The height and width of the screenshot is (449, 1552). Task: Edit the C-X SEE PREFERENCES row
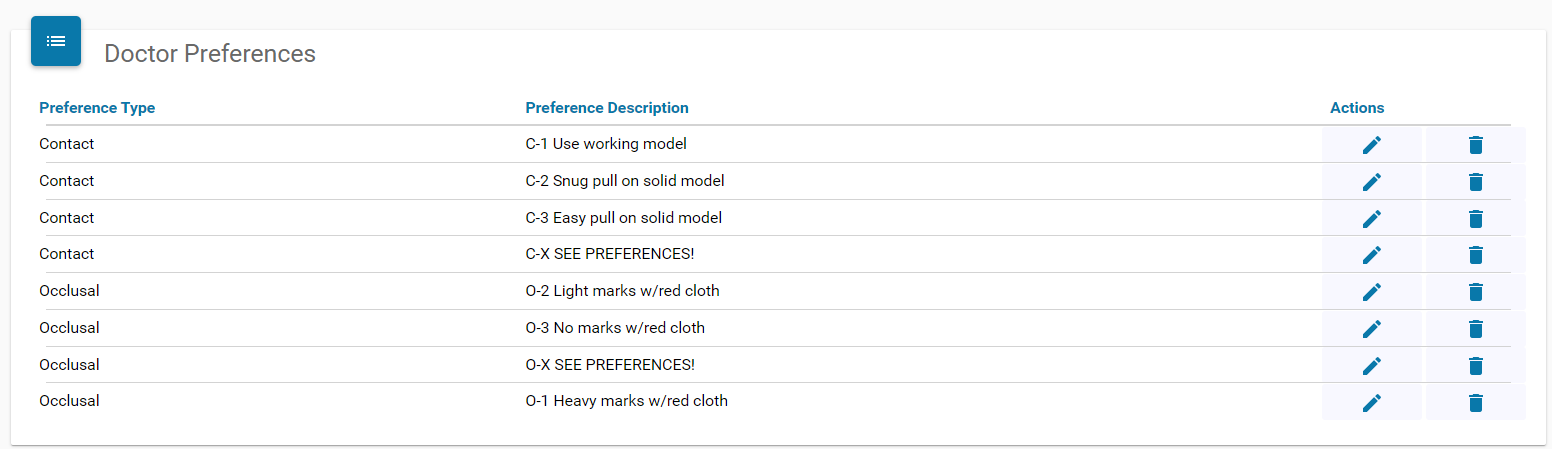point(1372,255)
